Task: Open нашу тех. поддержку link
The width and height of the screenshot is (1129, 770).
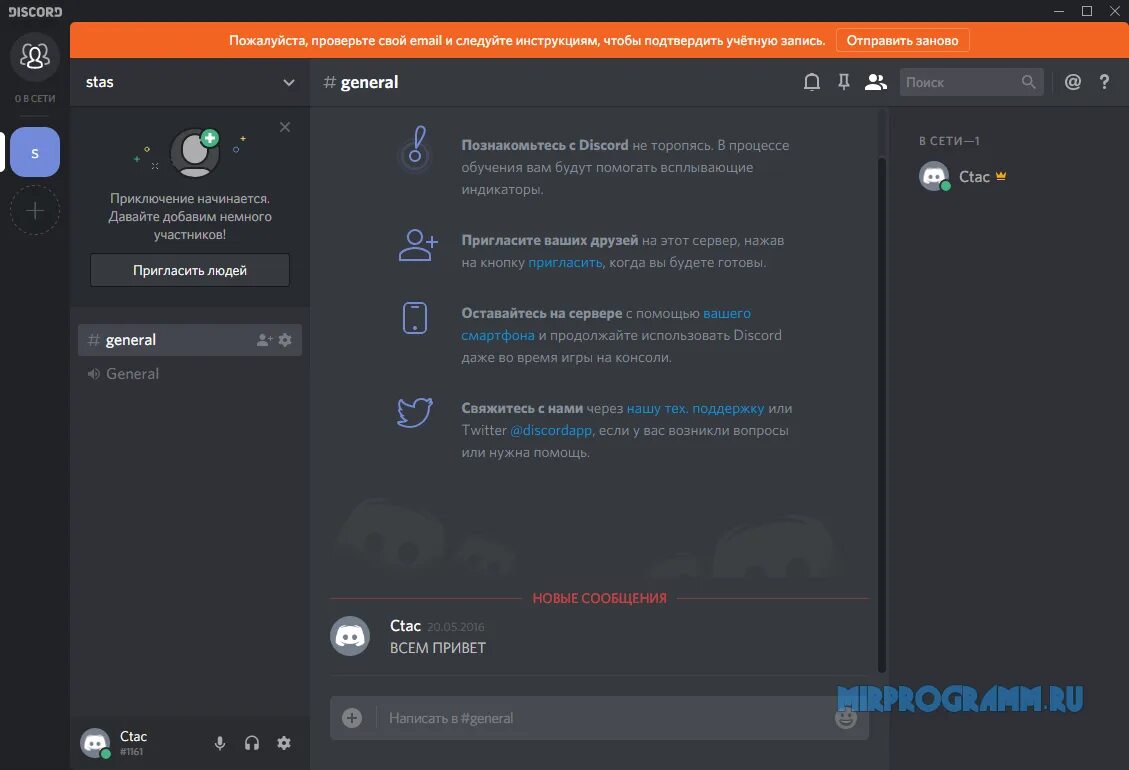Action: (x=696, y=408)
